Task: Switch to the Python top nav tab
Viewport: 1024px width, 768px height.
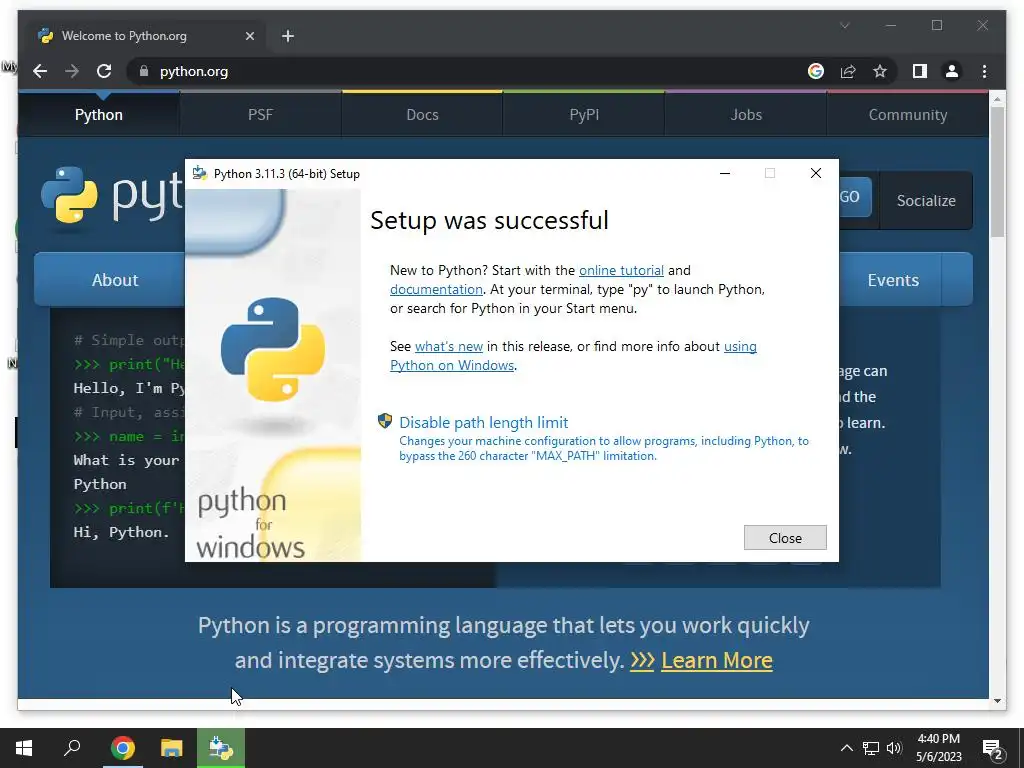Action: click(99, 114)
